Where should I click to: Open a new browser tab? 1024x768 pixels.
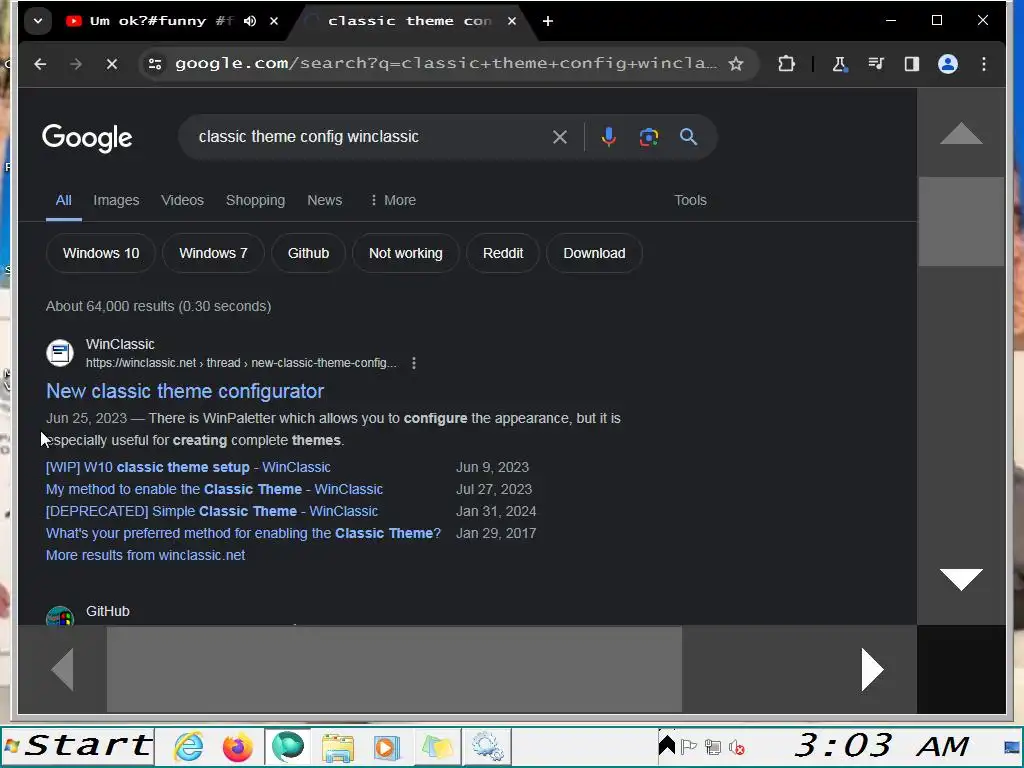547,21
